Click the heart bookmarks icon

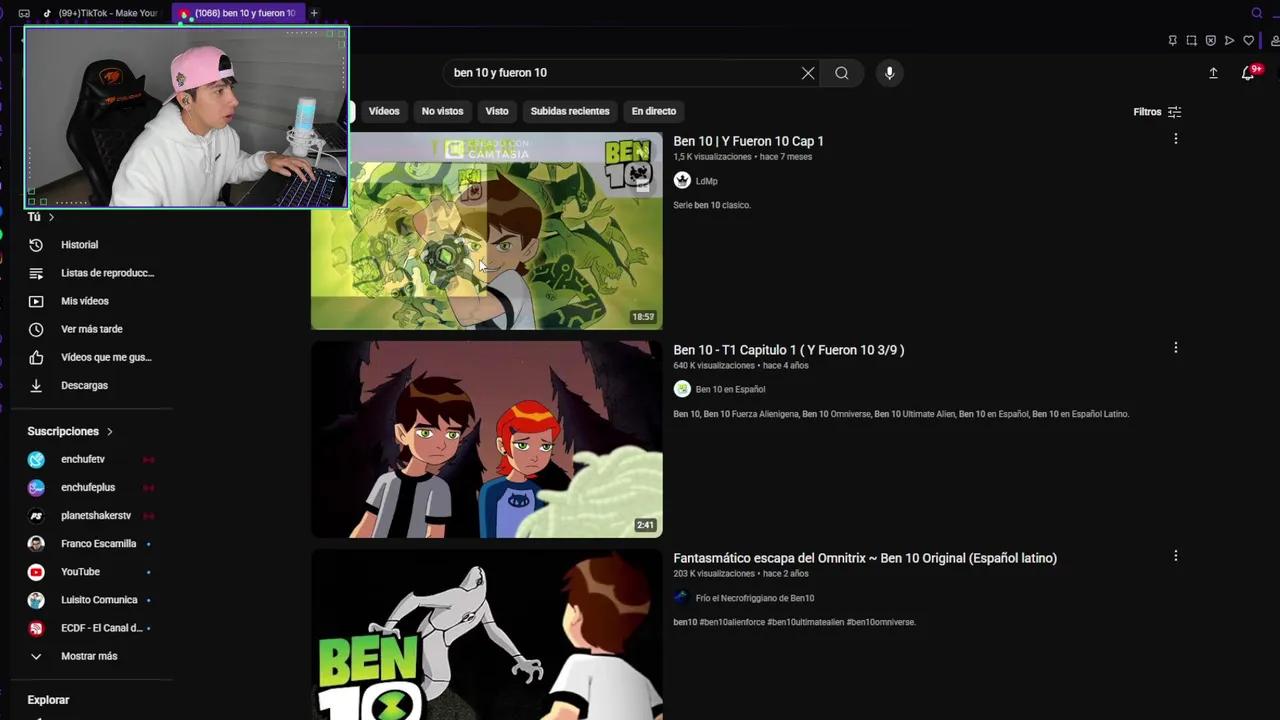(1248, 41)
